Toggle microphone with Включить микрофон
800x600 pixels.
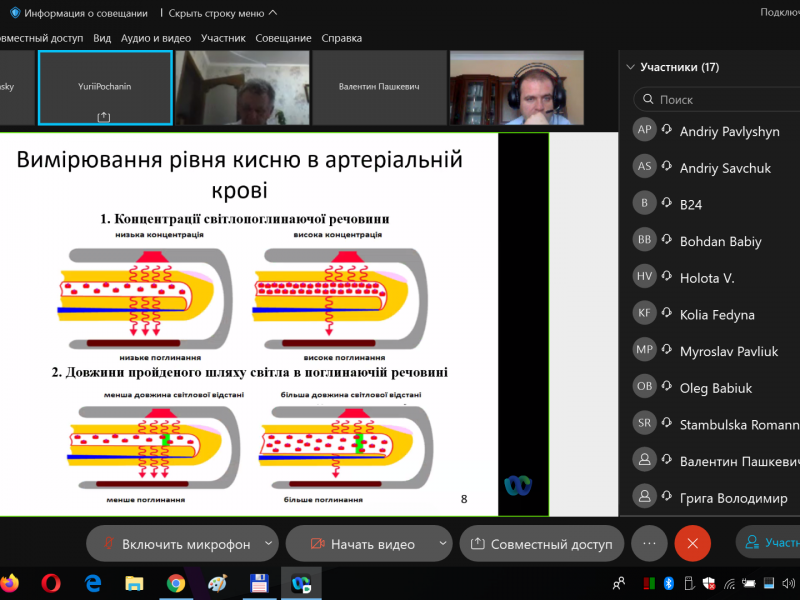tap(173, 544)
